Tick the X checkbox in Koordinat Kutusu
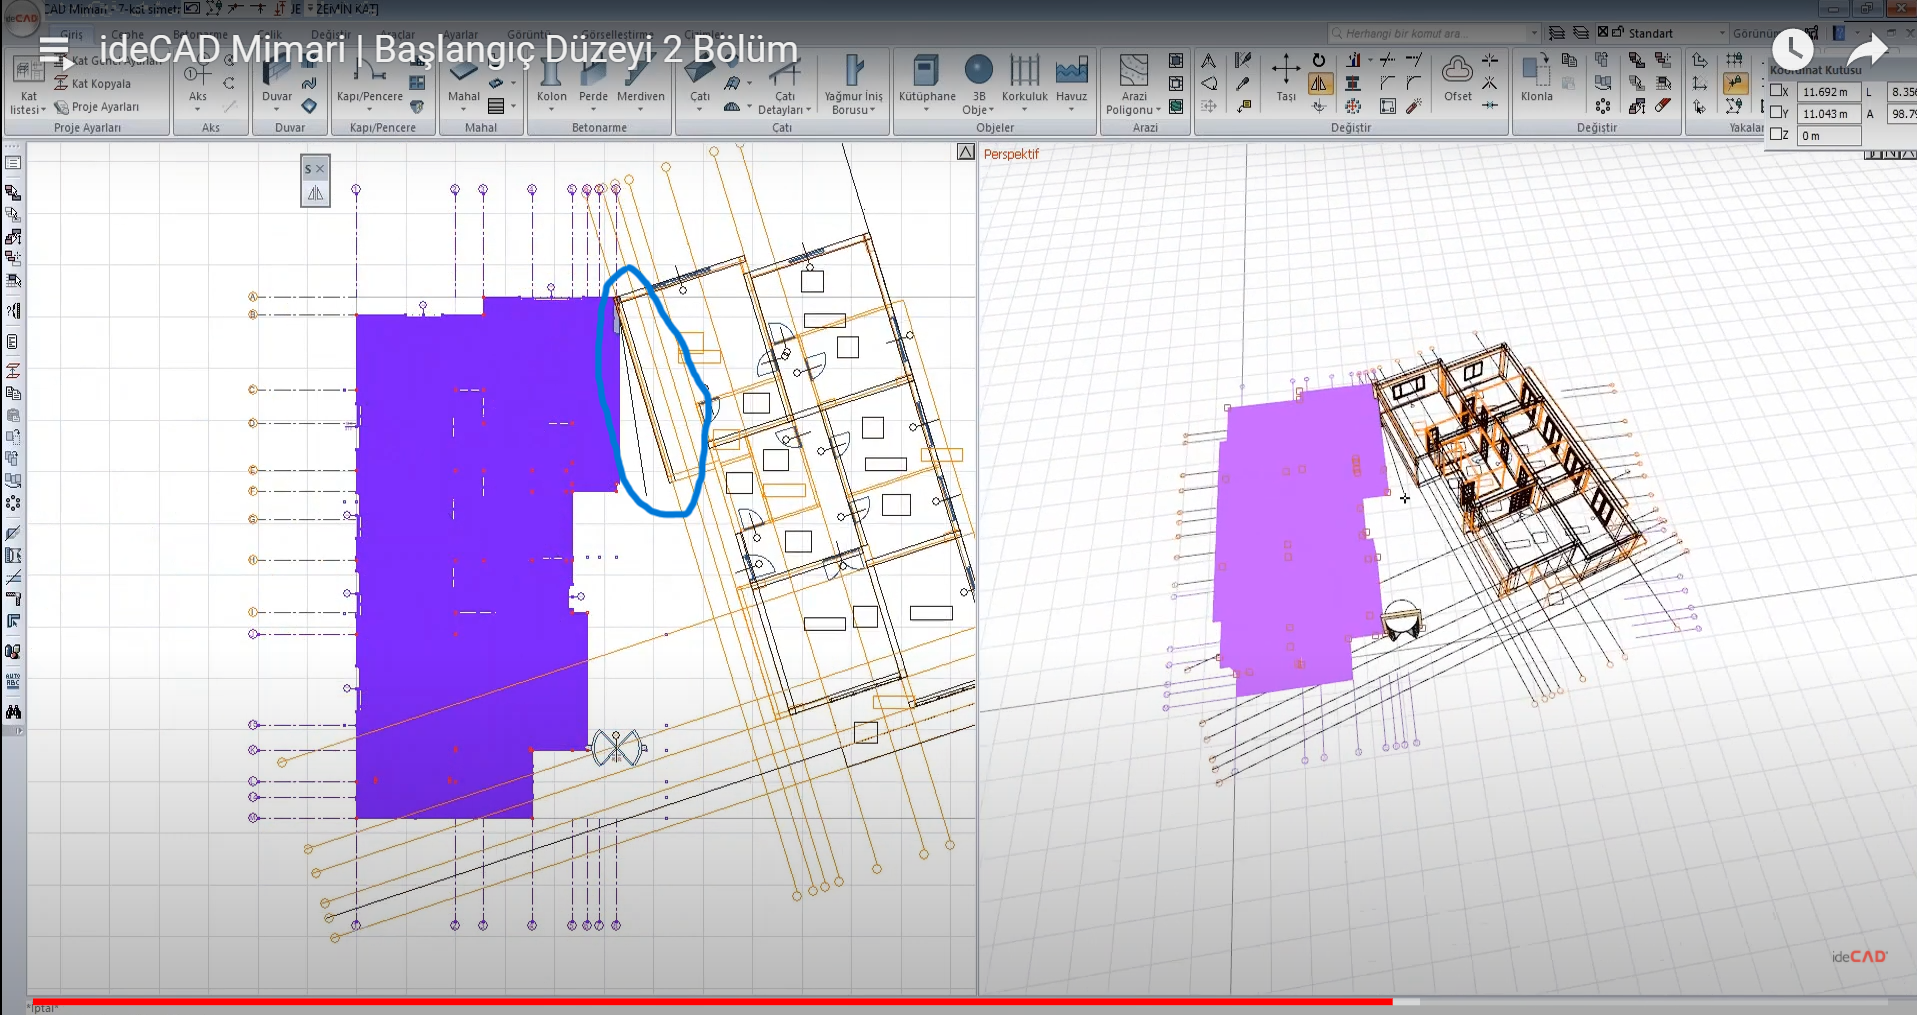Screen dimensions: 1917x1015 [1777, 91]
